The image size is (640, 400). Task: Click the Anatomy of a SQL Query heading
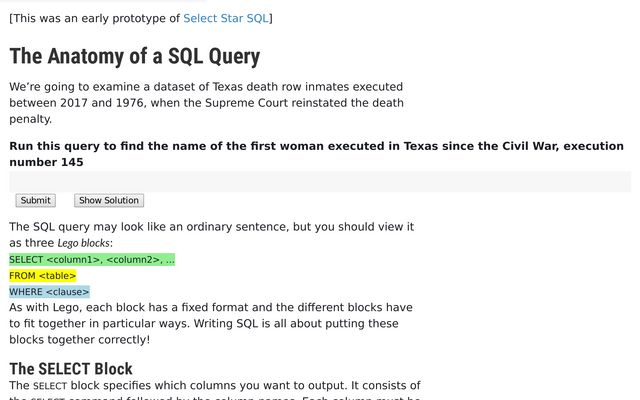(134, 56)
